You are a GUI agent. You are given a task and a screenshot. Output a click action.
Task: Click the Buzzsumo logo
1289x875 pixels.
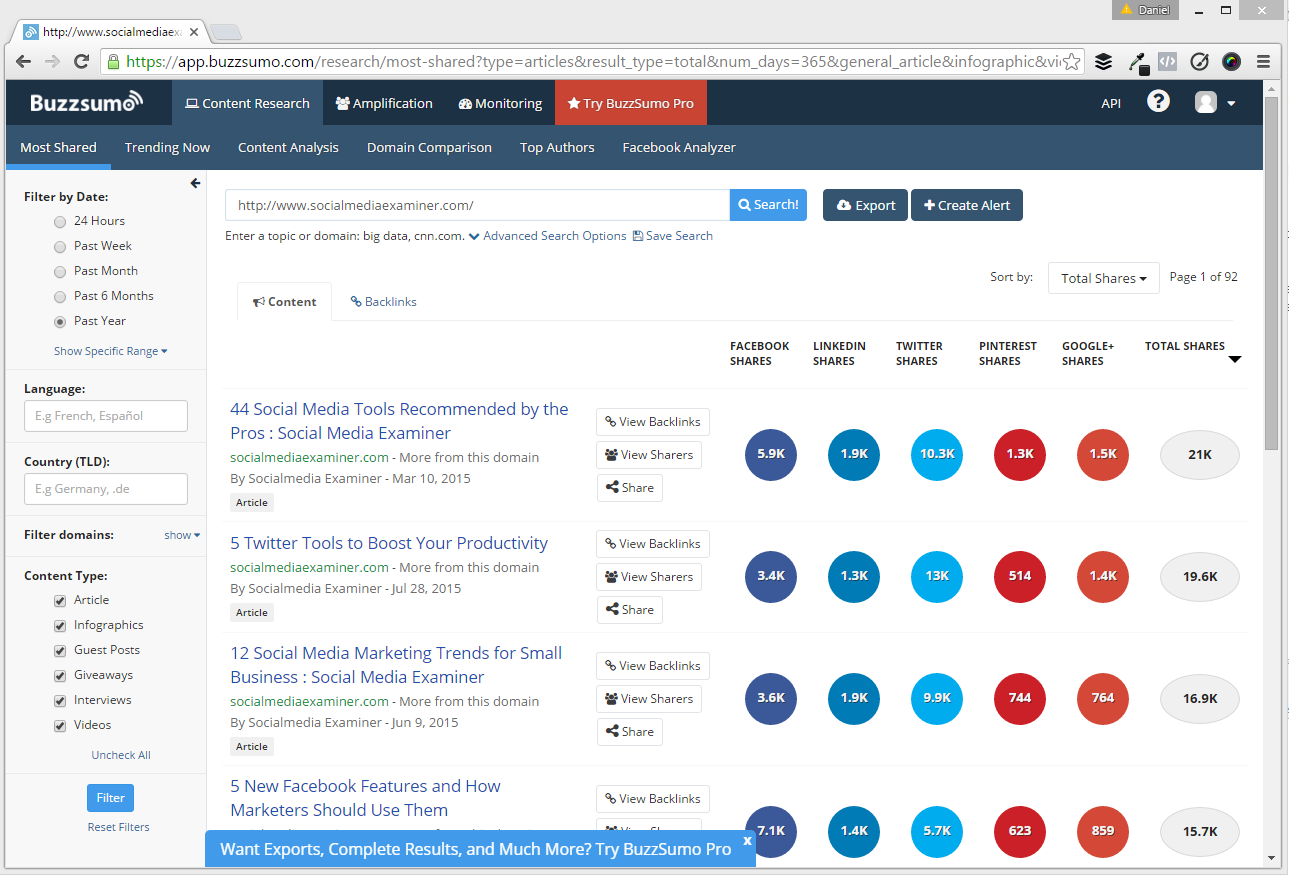[86, 103]
